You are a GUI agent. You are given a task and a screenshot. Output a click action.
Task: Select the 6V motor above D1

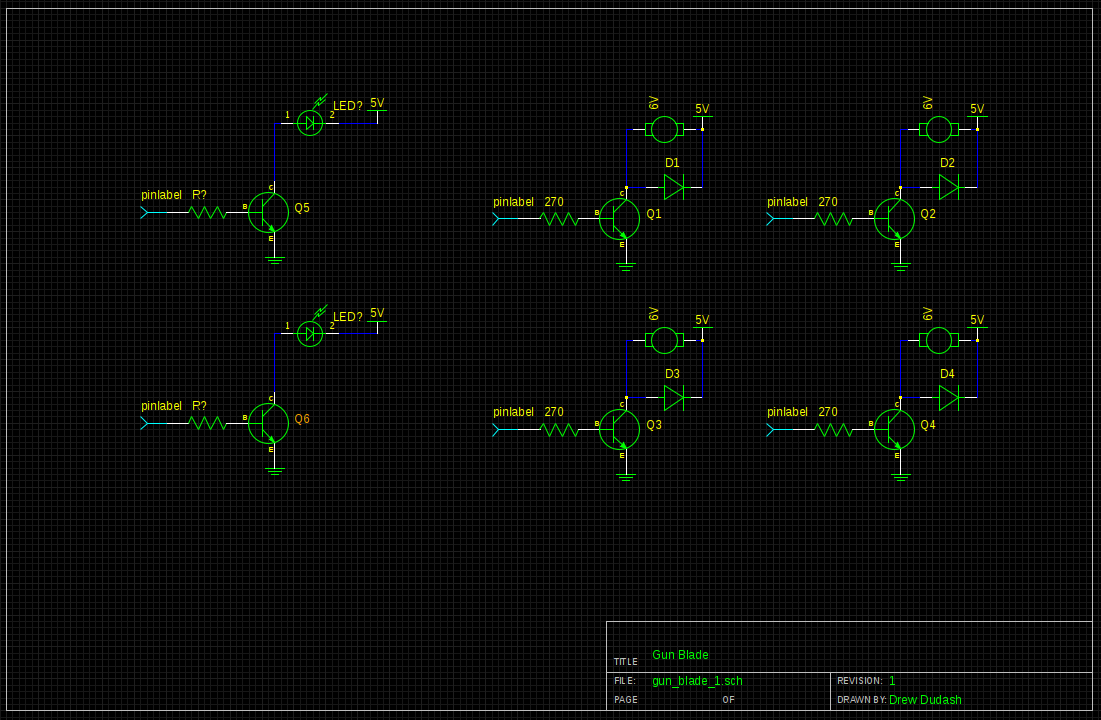point(664,129)
